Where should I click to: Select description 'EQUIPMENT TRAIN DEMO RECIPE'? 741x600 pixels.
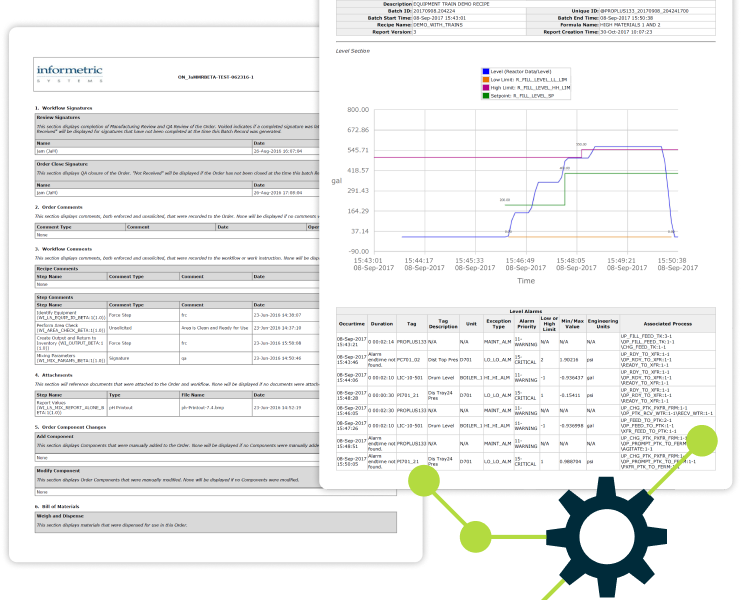click(x=451, y=4)
